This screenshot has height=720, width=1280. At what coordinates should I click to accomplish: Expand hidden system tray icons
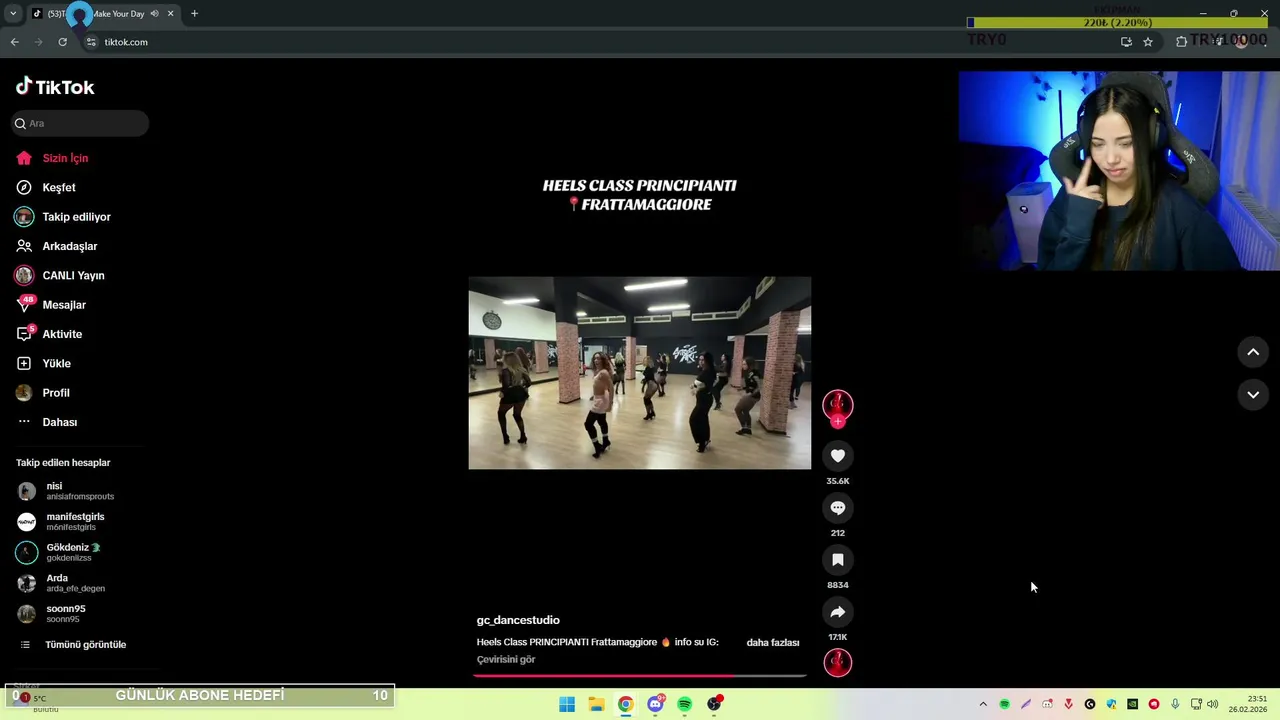click(x=983, y=704)
